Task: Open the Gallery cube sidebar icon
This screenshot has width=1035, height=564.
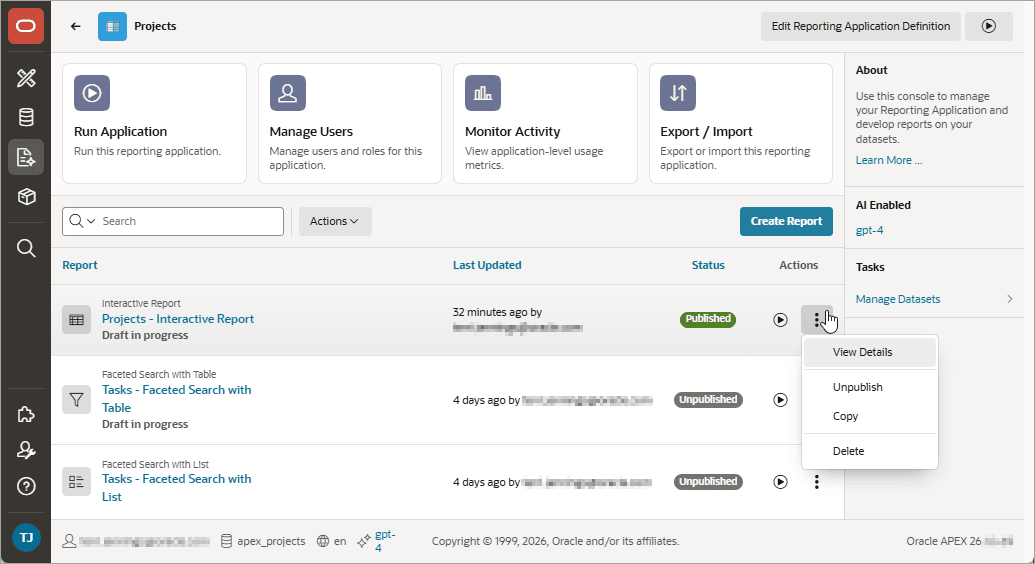Action: pos(26,197)
